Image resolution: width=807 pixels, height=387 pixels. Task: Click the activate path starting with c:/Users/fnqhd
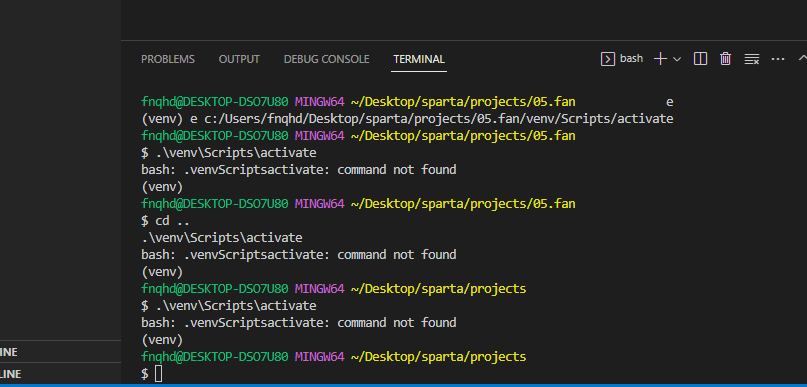(438, 119)
